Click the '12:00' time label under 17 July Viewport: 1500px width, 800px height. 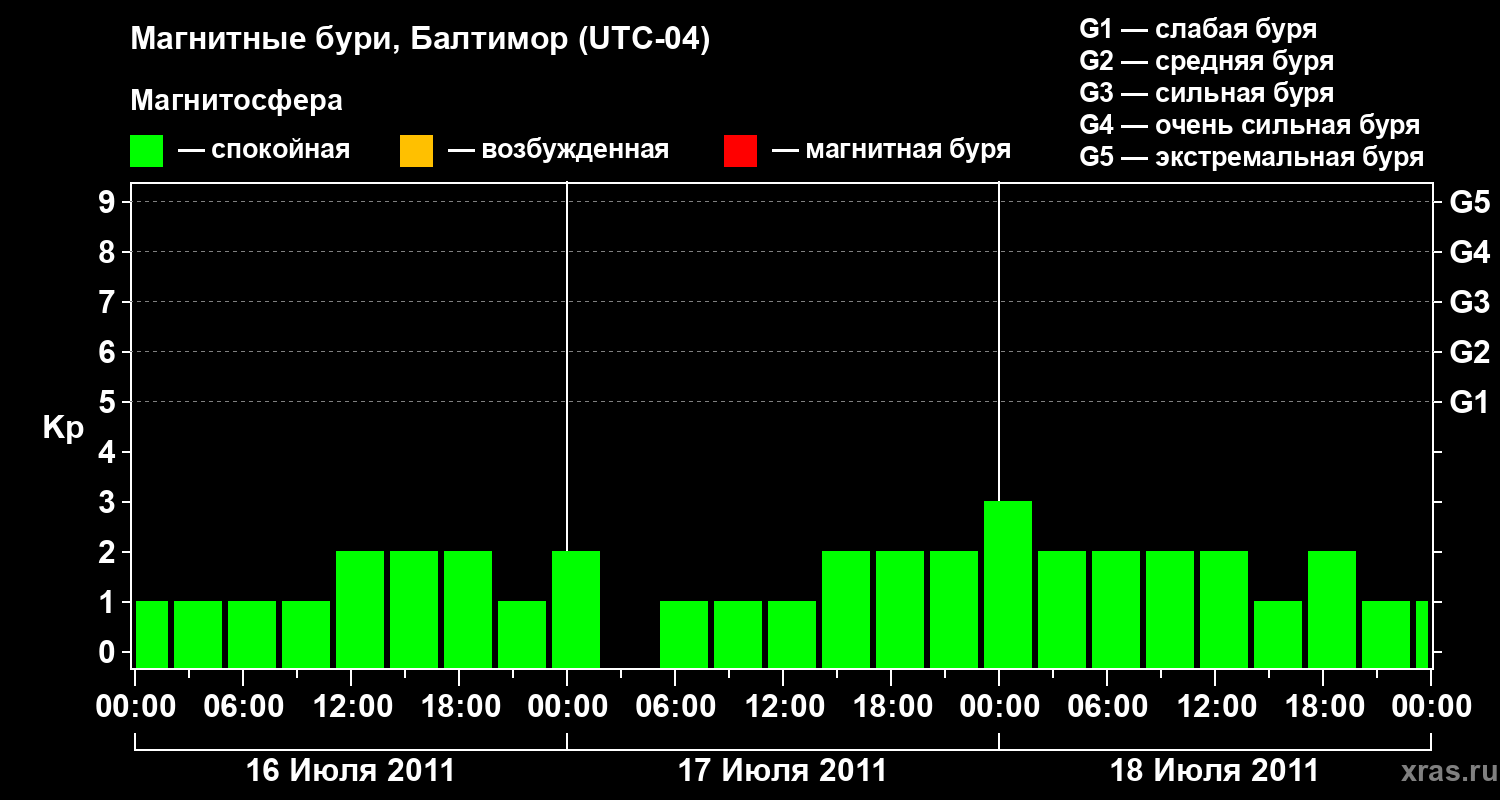[x=783, y=707]
